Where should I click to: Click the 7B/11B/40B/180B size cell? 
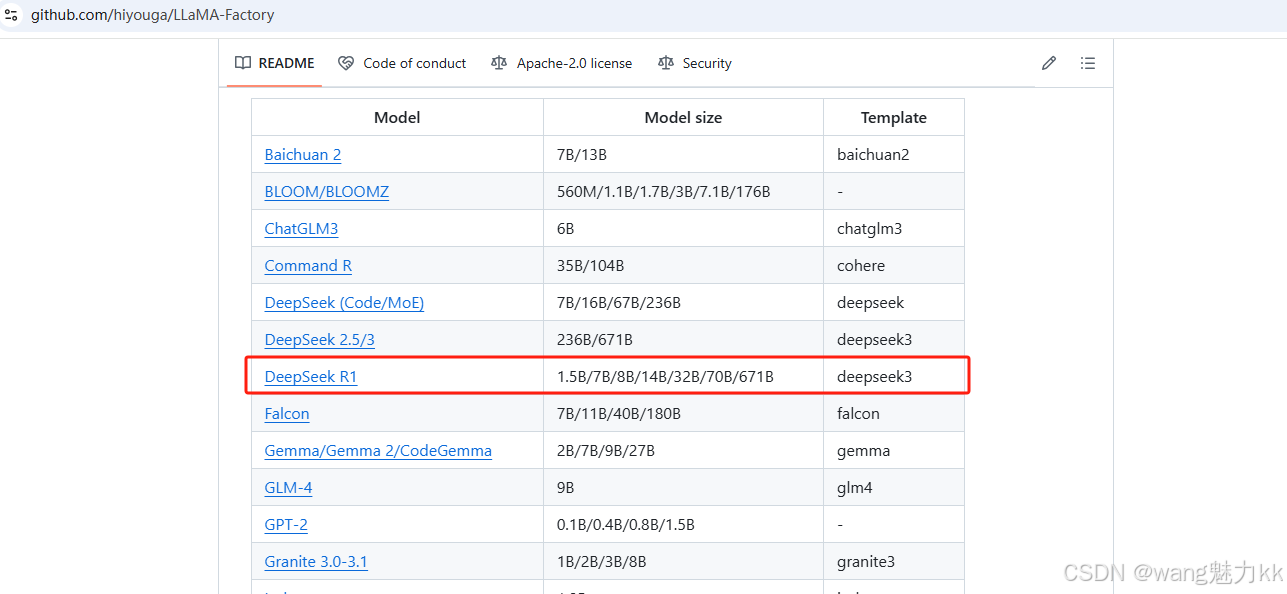pos(683,414)
